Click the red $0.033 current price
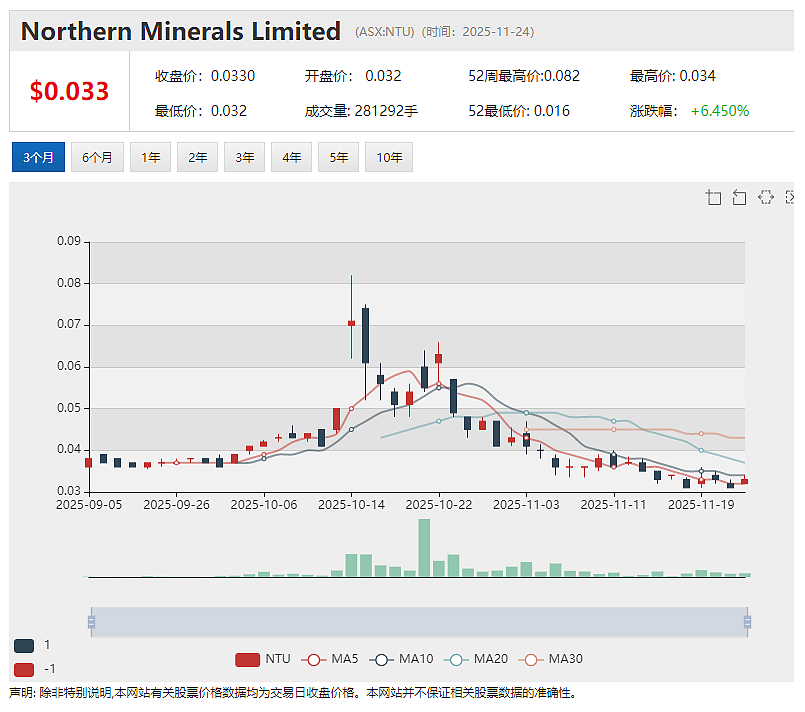The height and width of the screenshot is (712, 805). (69, 91)
